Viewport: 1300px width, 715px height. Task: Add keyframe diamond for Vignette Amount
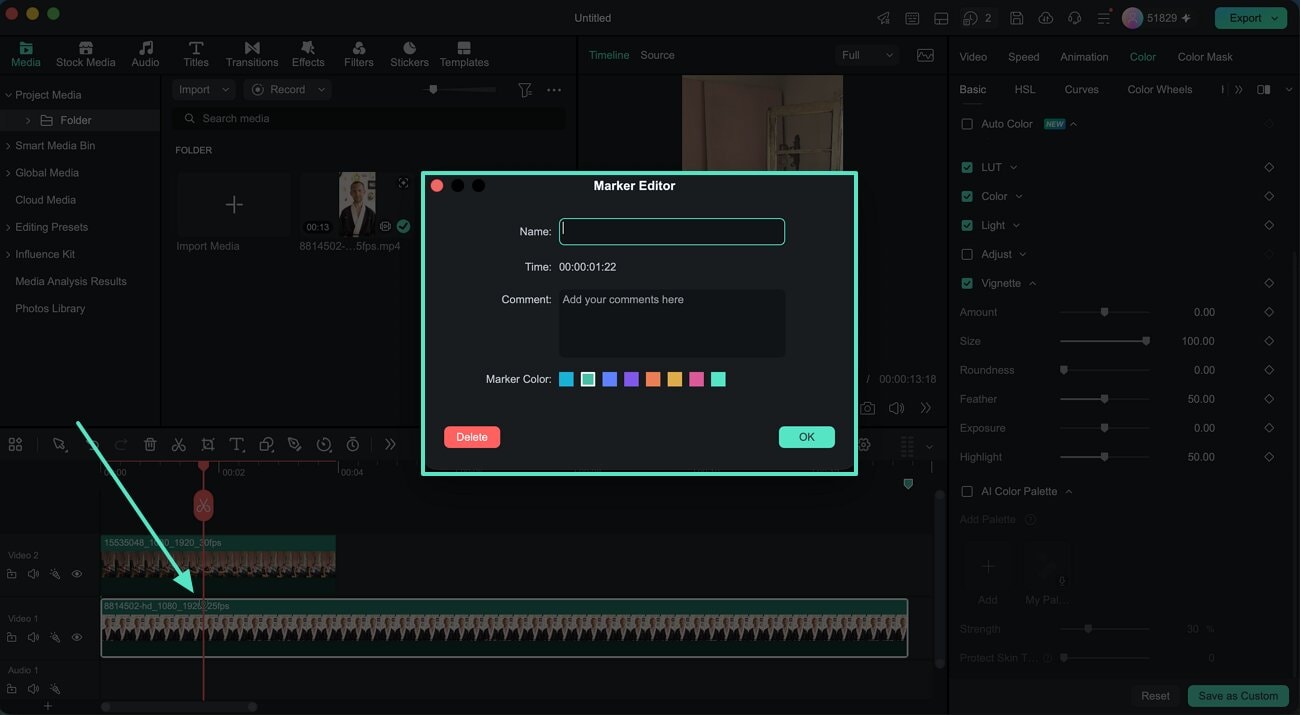pyautogui.click(x=1269, y=312)
